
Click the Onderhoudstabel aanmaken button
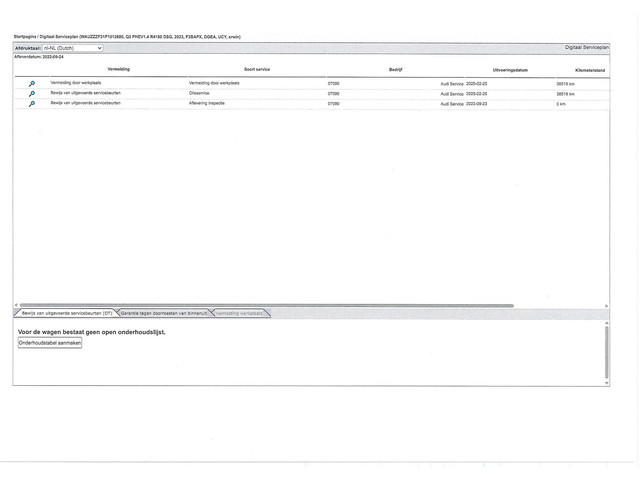click(x=50, y=343)
